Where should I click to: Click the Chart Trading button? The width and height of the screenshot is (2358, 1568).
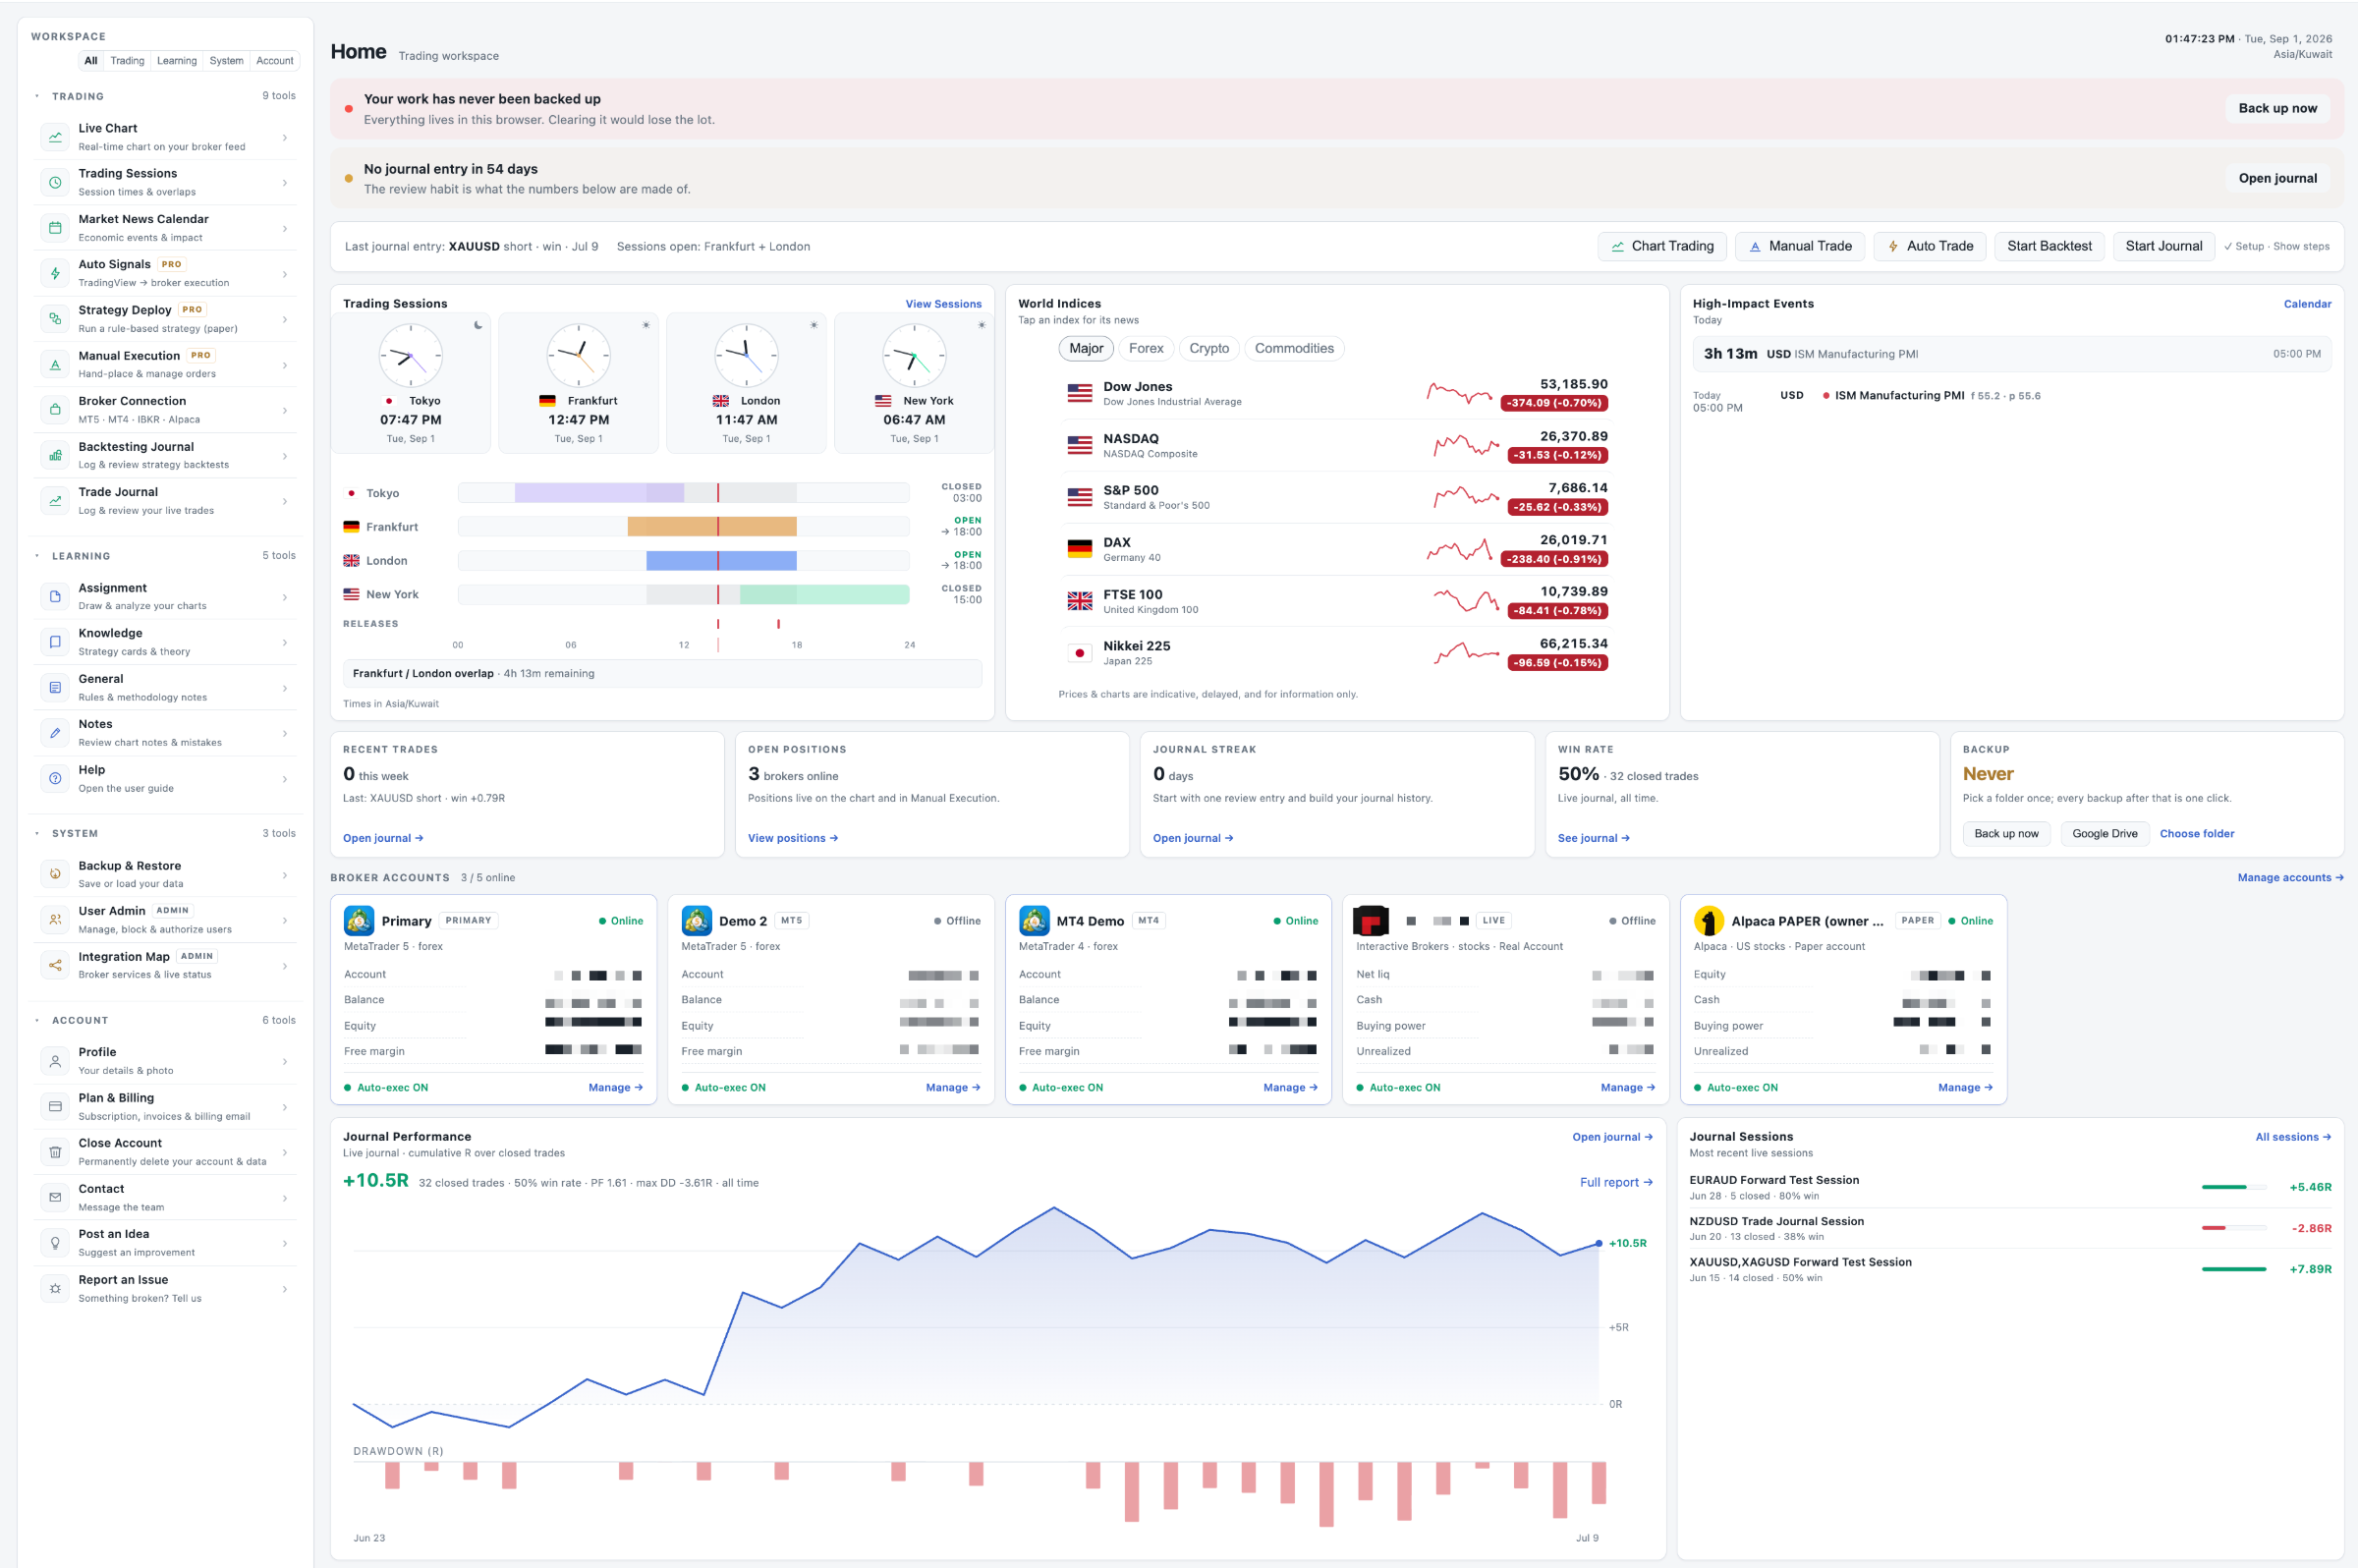pos(1662,247)
